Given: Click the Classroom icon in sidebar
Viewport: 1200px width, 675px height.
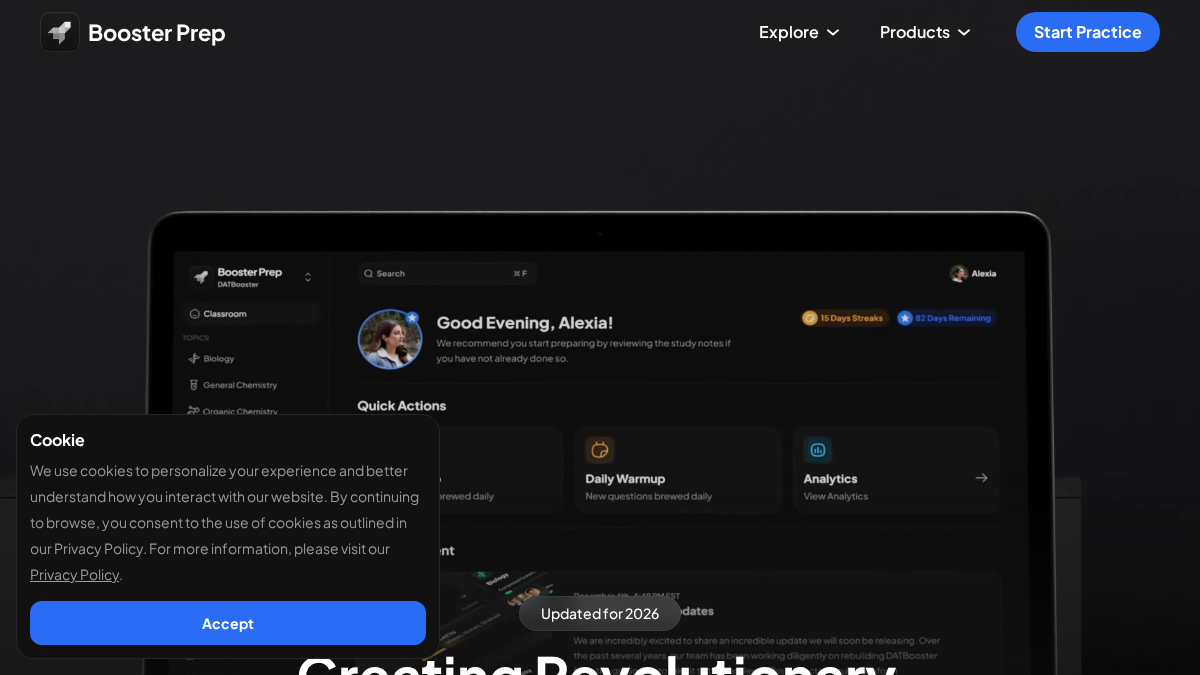Looking at the screenshot, I should (194, 313).
